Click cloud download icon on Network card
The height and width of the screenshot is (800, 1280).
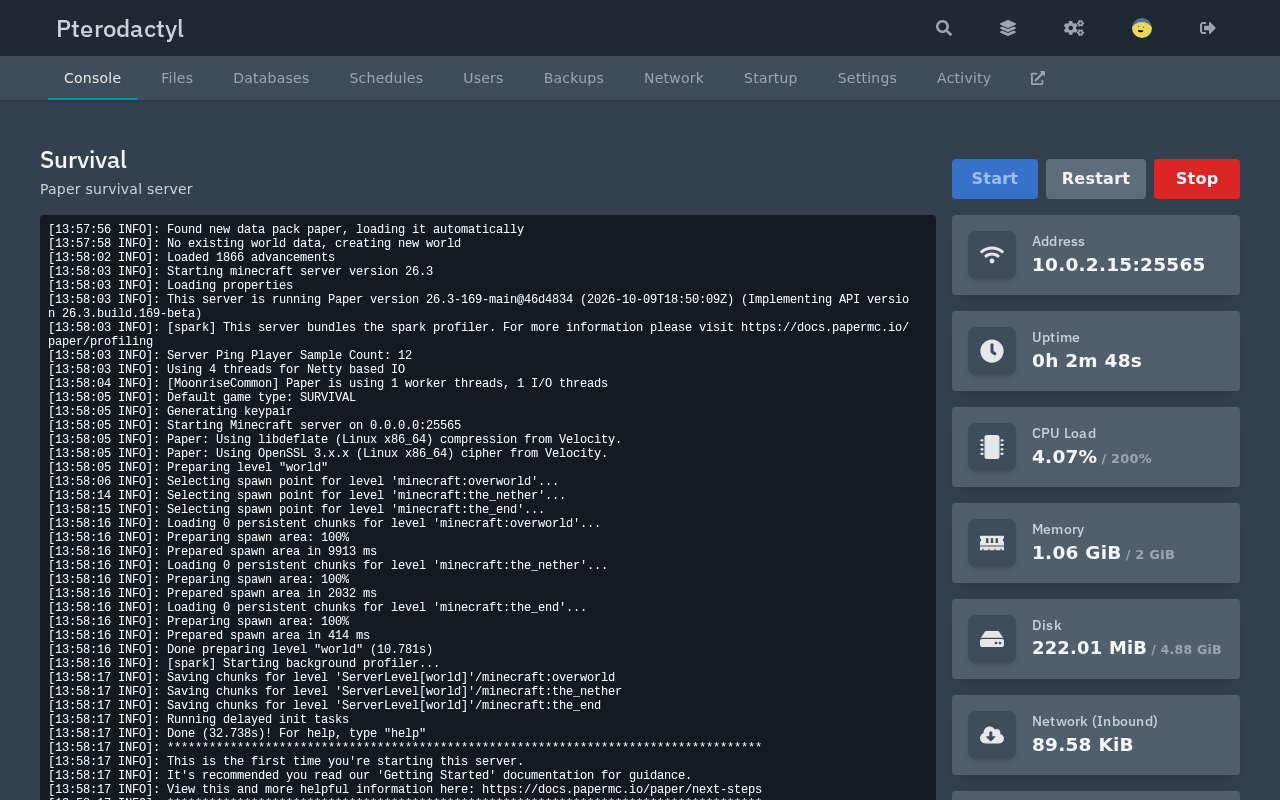(x=992, y=735)
